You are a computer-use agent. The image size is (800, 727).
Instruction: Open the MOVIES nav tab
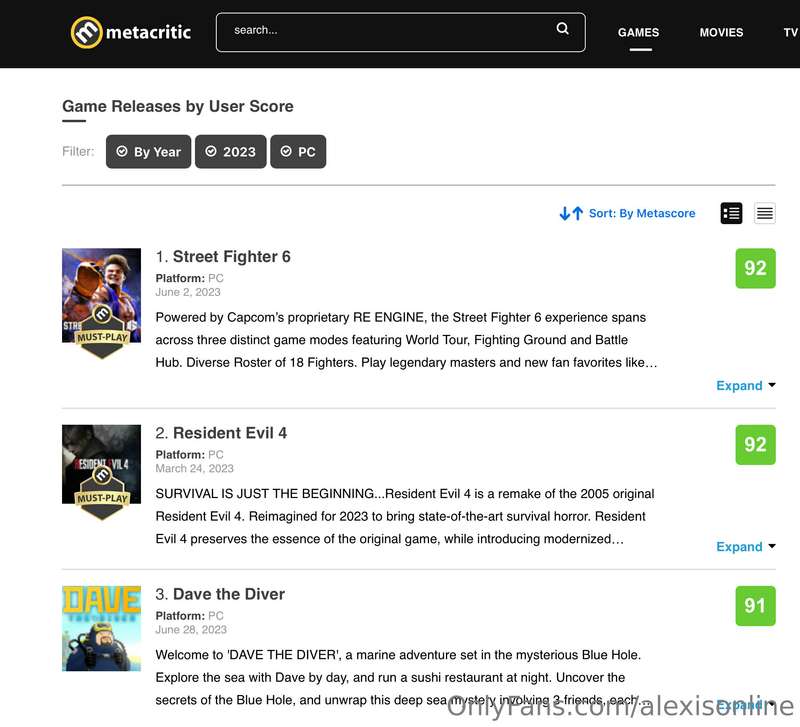click(721, 32)
